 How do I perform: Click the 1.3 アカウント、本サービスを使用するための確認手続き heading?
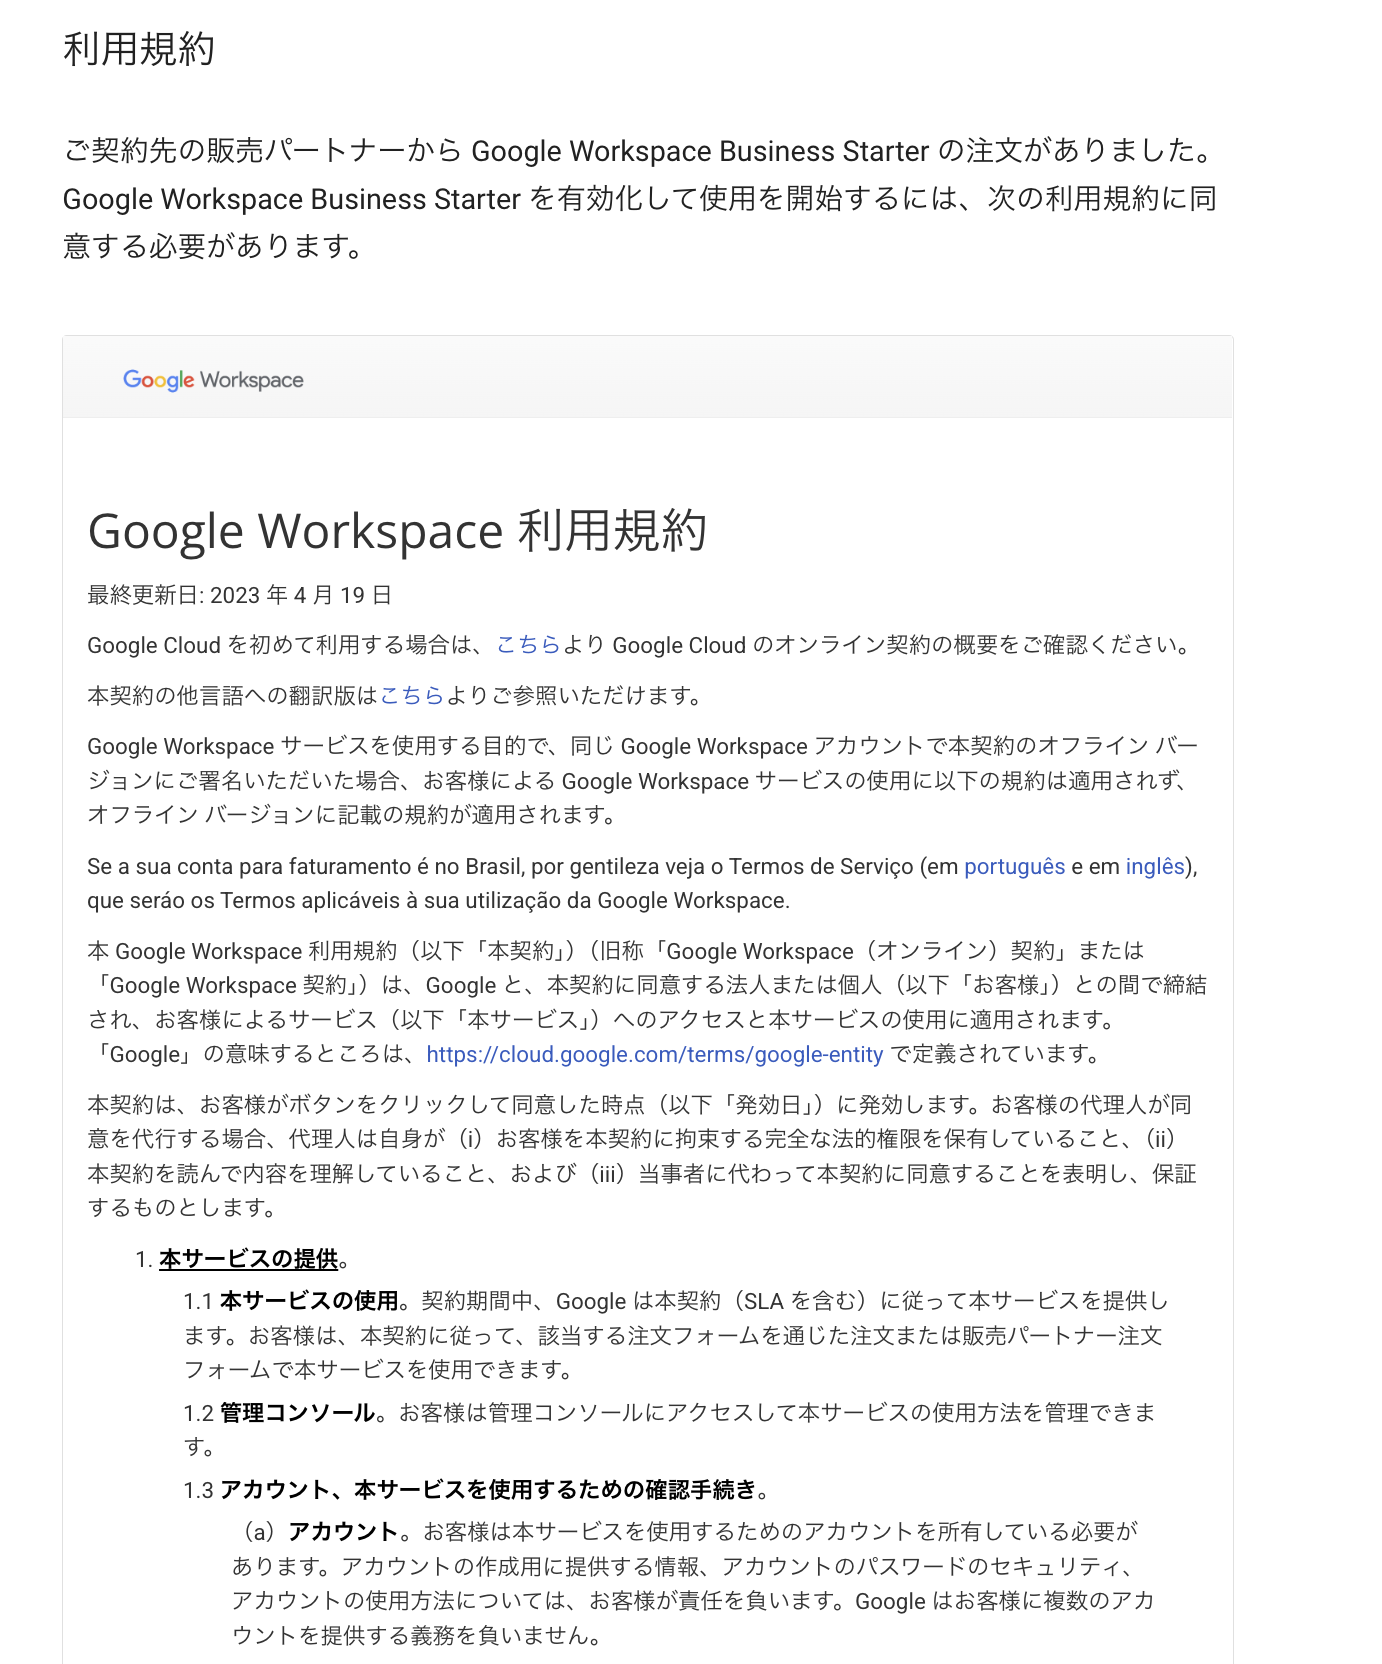click(470, 1490)
